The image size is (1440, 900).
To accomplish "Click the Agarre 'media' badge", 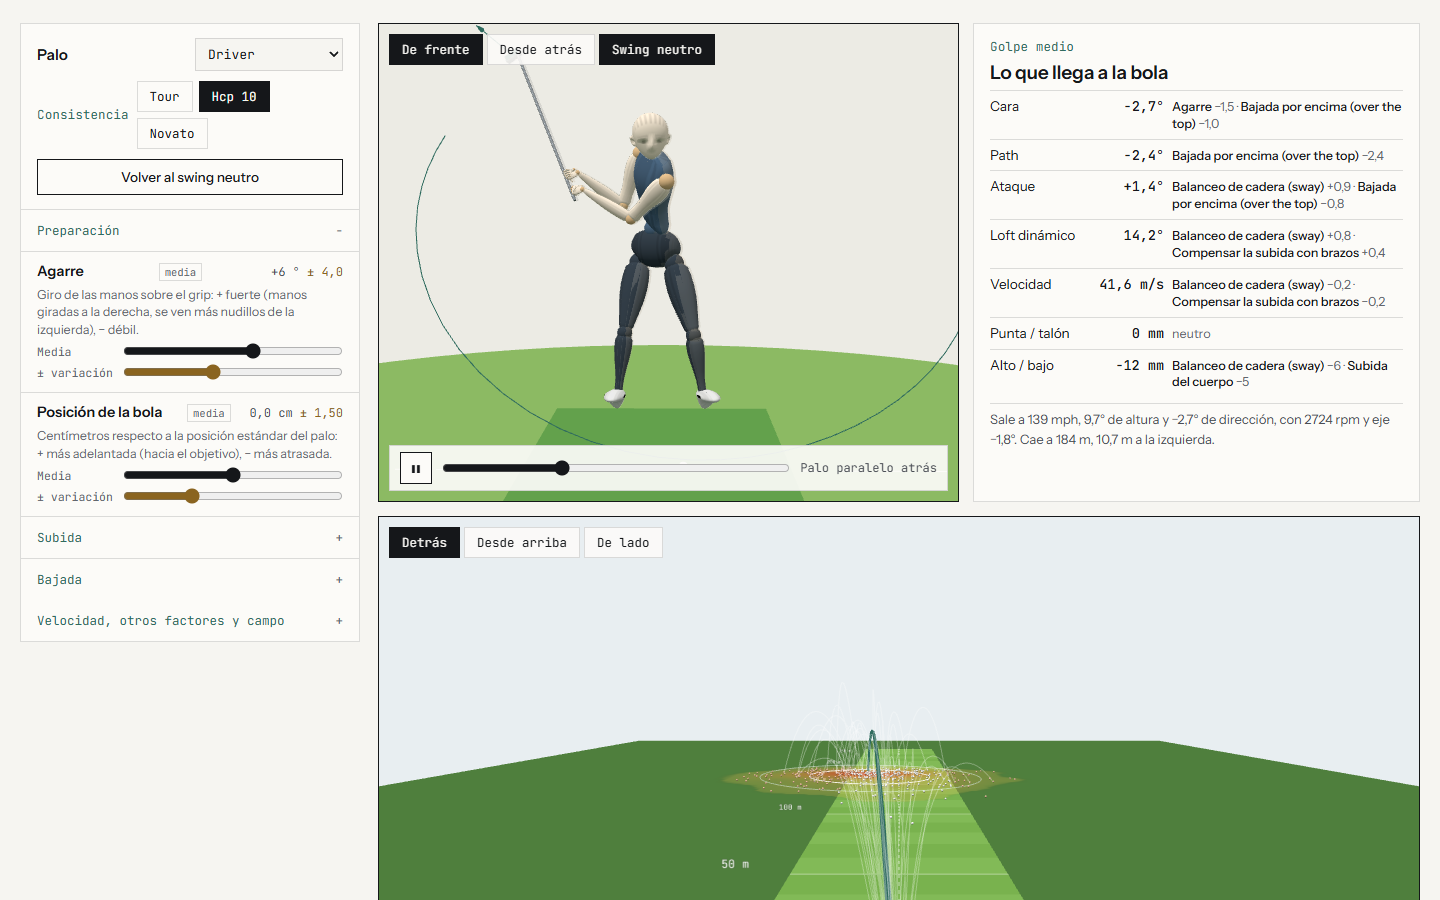I will tap(181, 272).
